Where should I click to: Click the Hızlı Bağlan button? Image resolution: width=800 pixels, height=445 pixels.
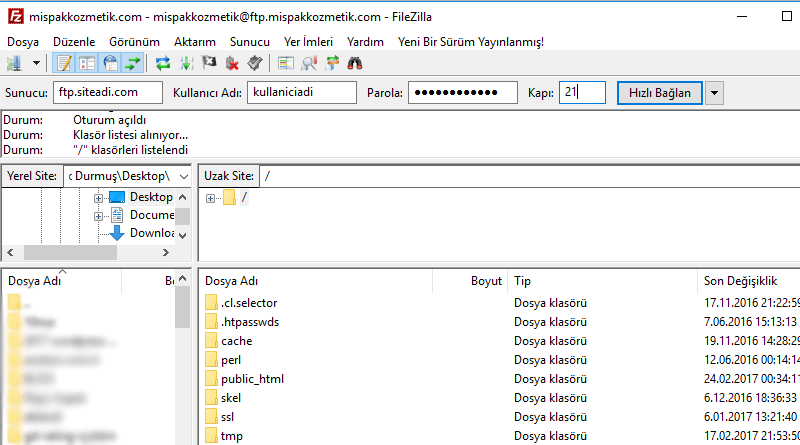point(660,93)
